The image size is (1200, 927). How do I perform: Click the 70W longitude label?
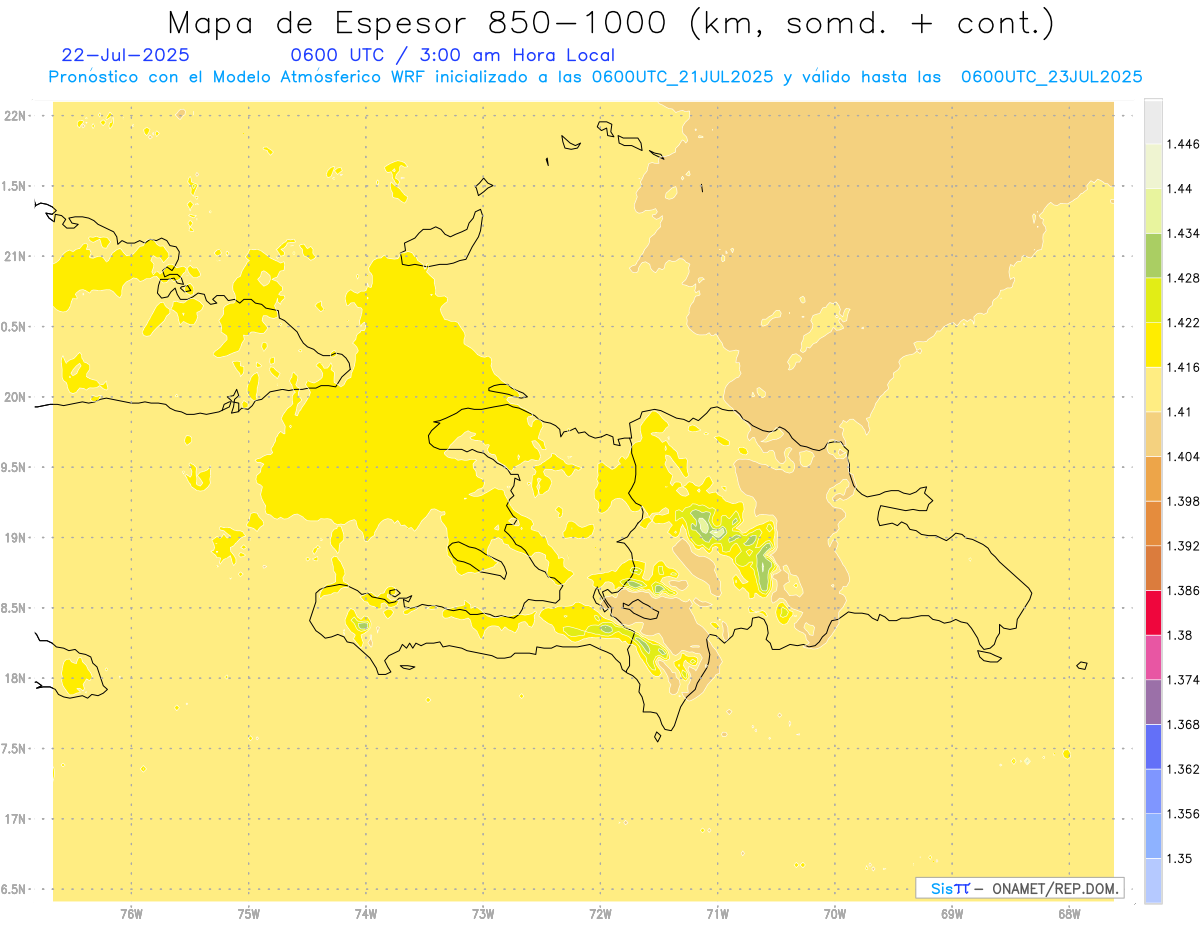click(x=835, y=914)
